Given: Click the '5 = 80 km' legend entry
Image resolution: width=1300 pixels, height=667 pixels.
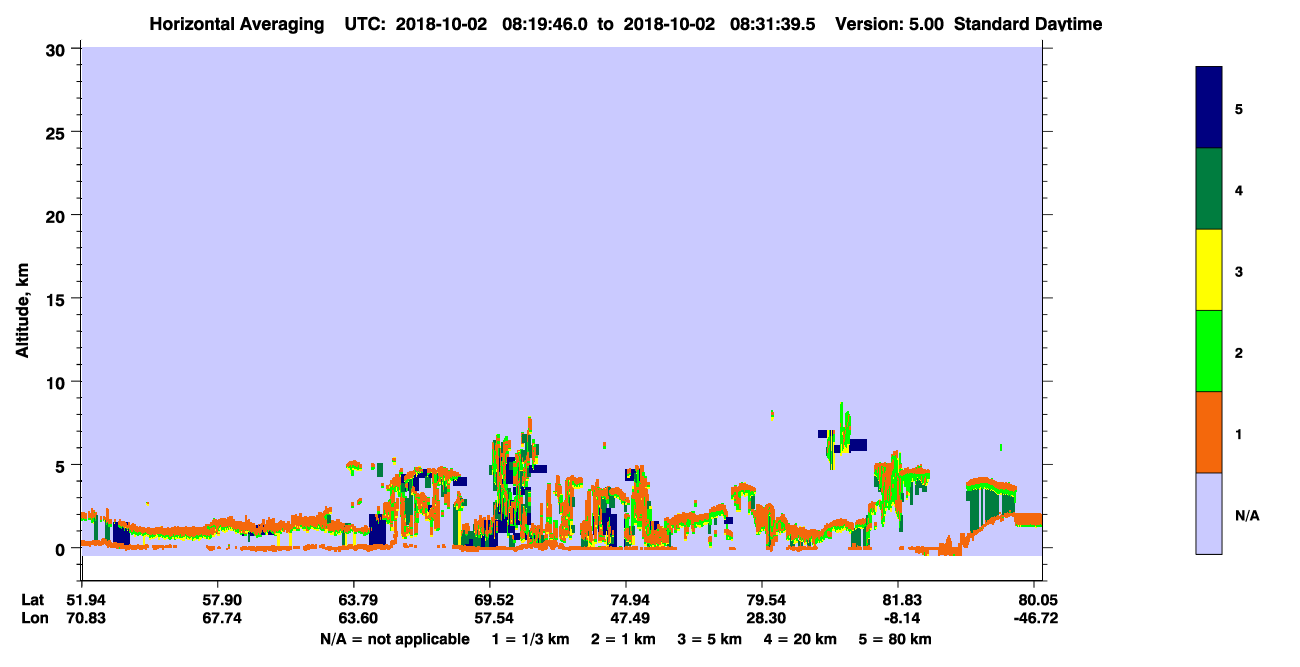Looking at the screenshot, I should point(896,639).
